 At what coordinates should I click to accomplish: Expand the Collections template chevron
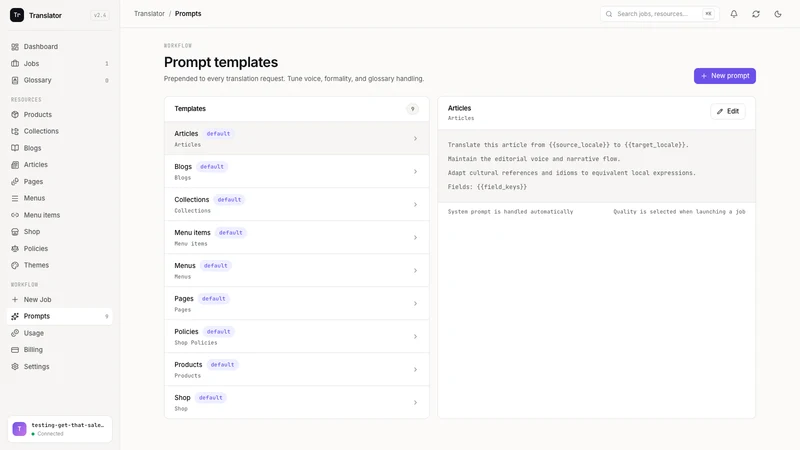(415, 205)
